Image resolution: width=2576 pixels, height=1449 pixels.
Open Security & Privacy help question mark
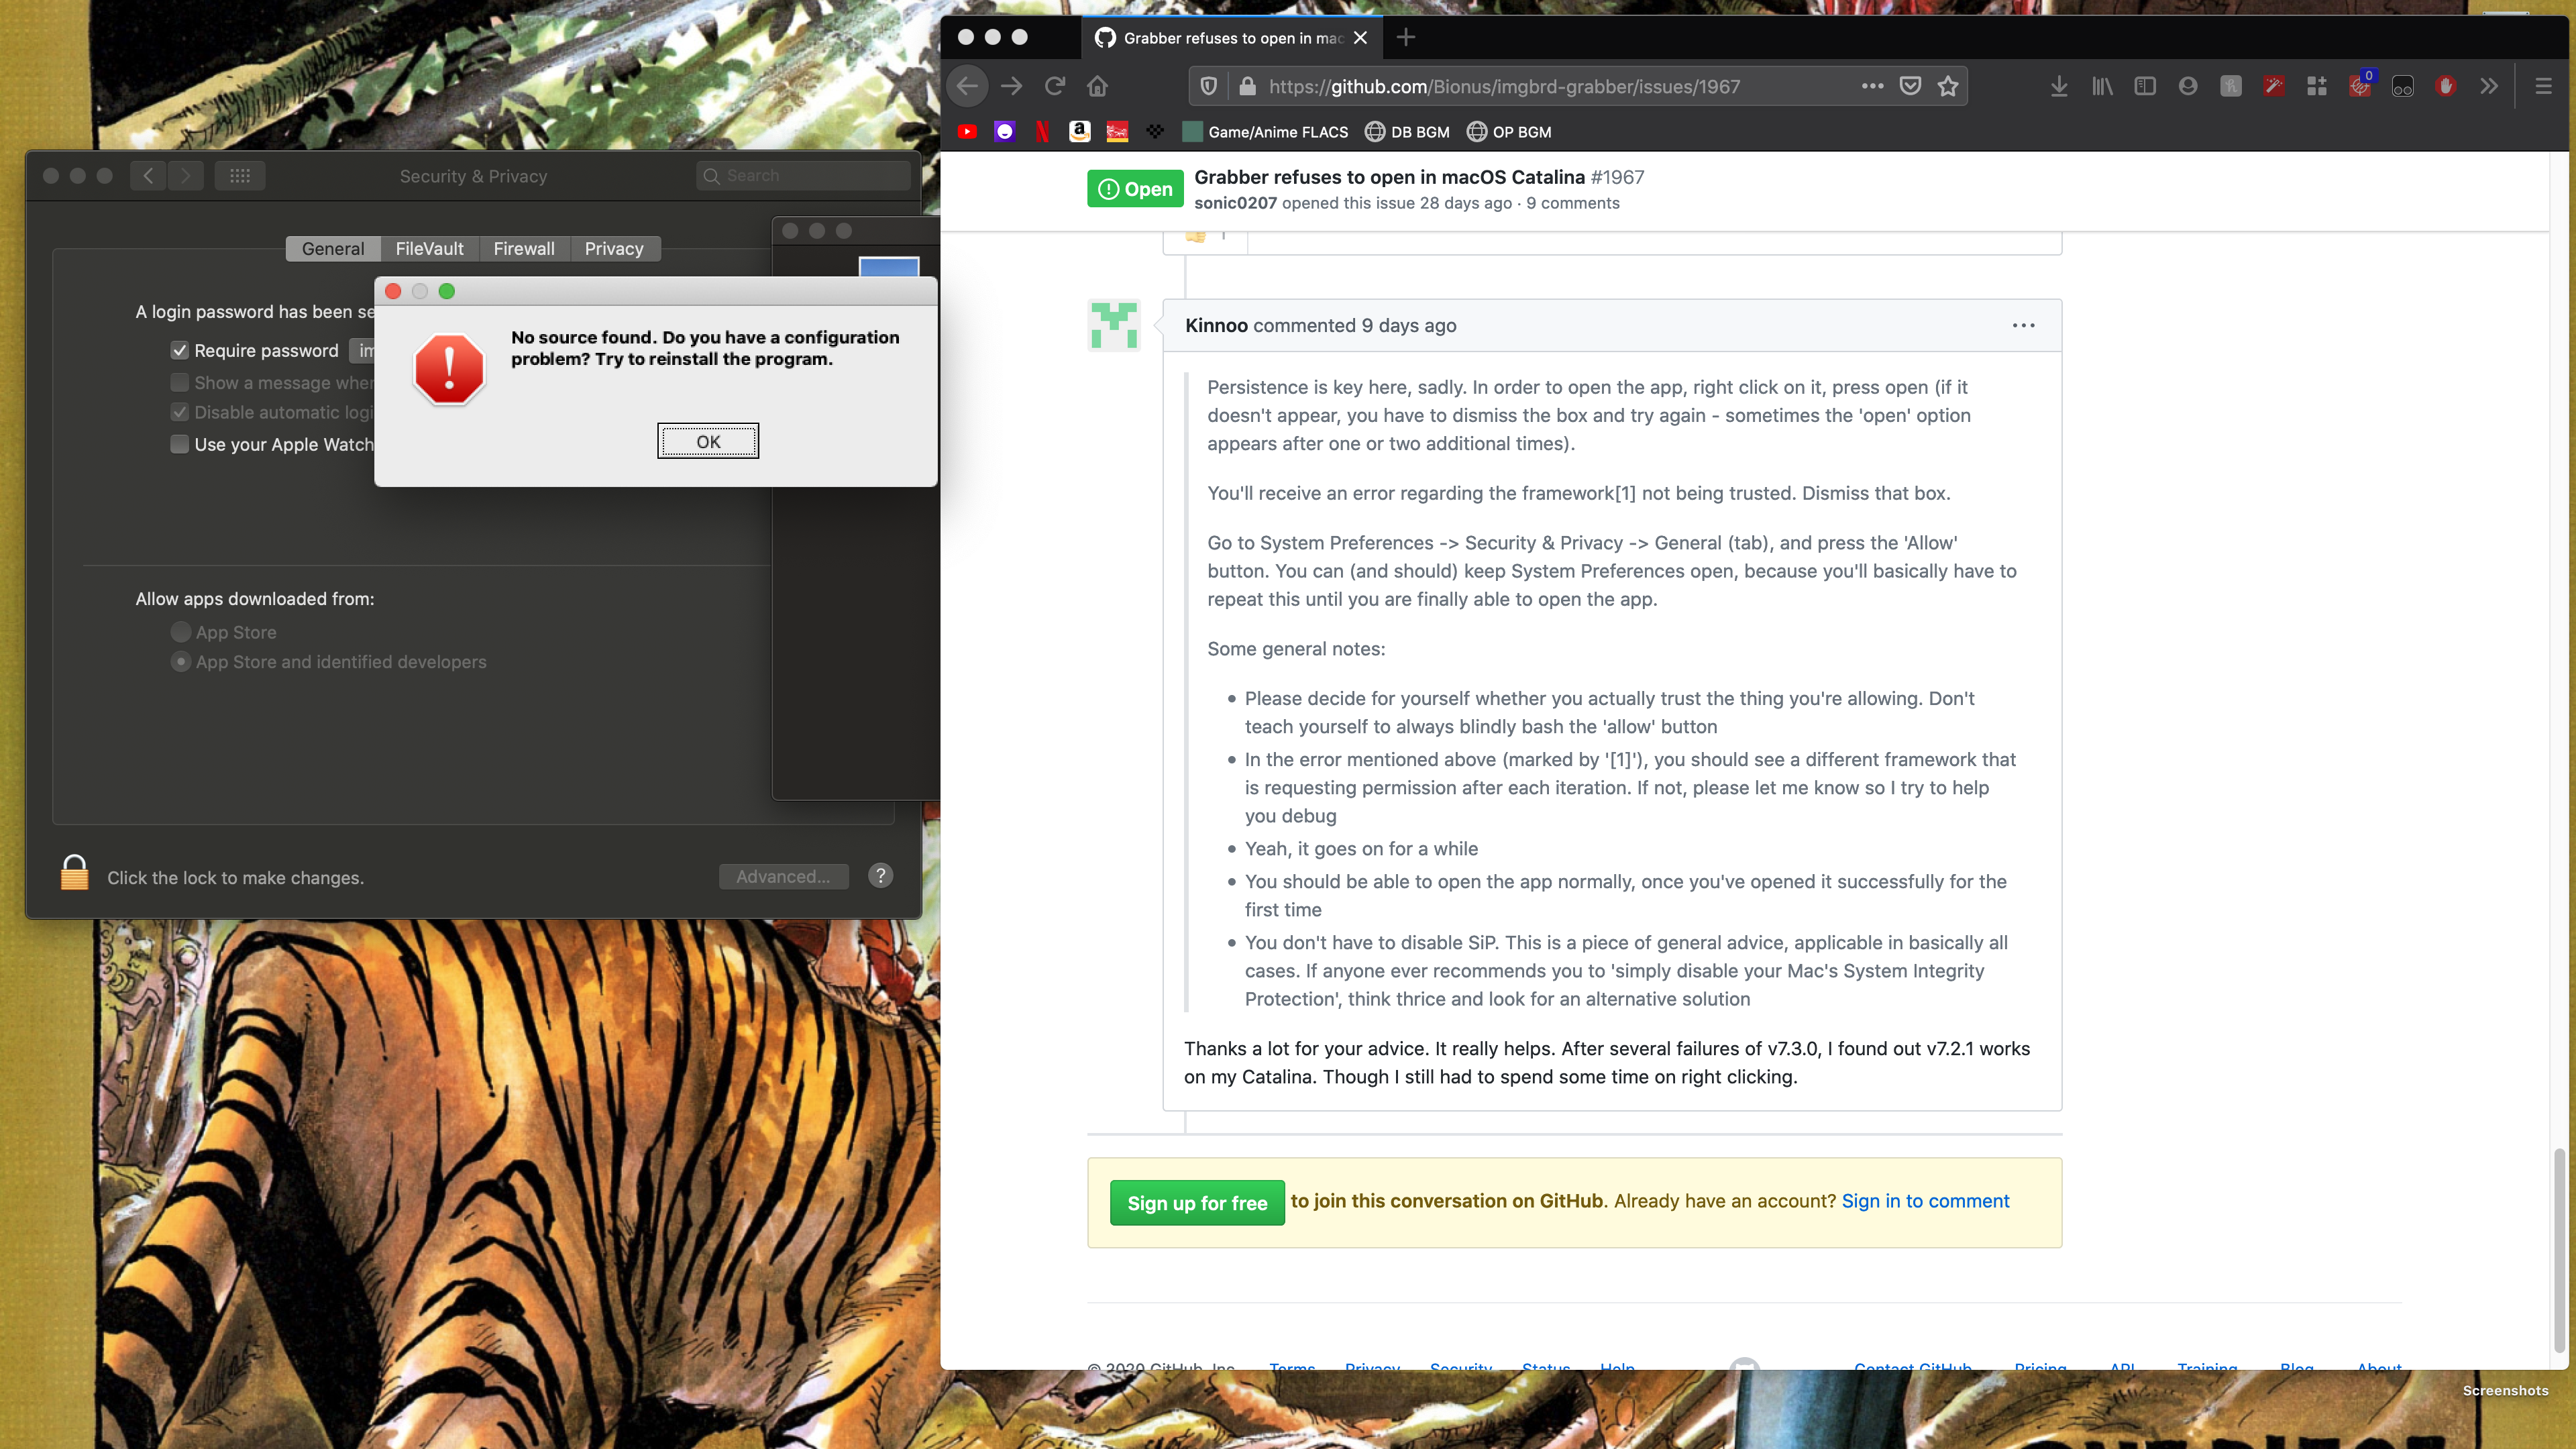point(880,876)
